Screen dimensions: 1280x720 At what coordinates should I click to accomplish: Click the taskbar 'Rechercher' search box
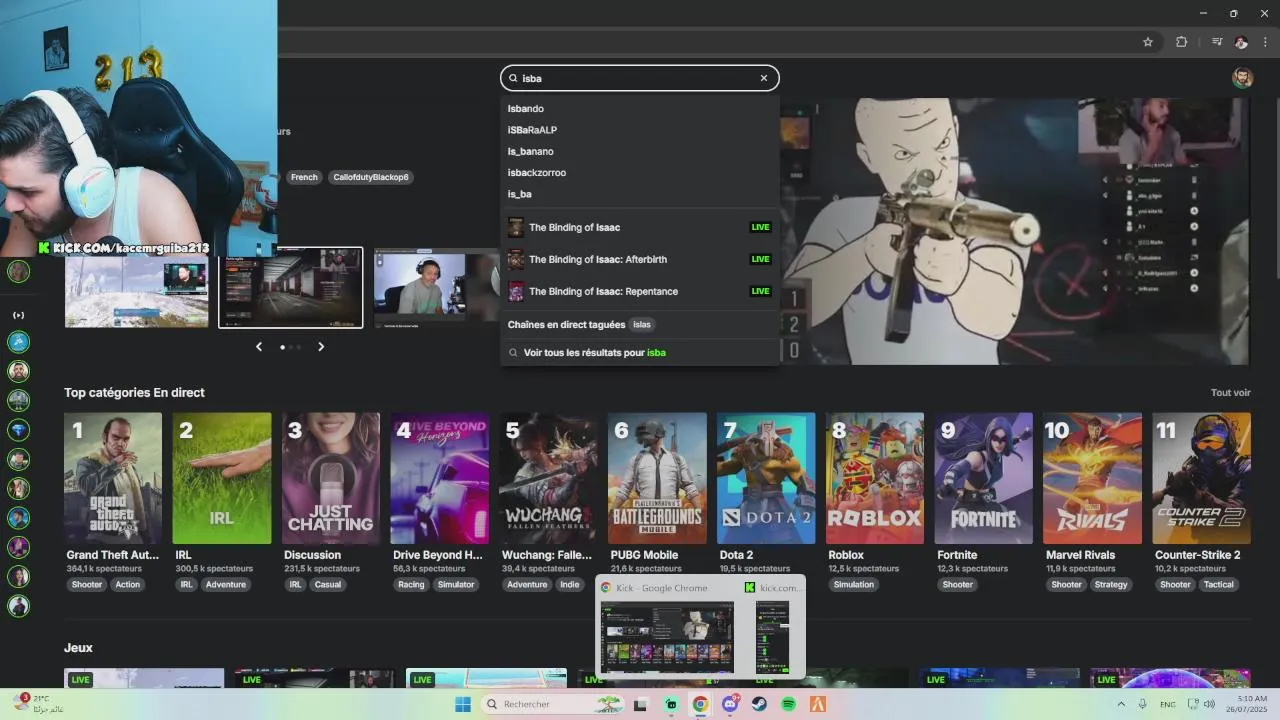pos(552,704)
